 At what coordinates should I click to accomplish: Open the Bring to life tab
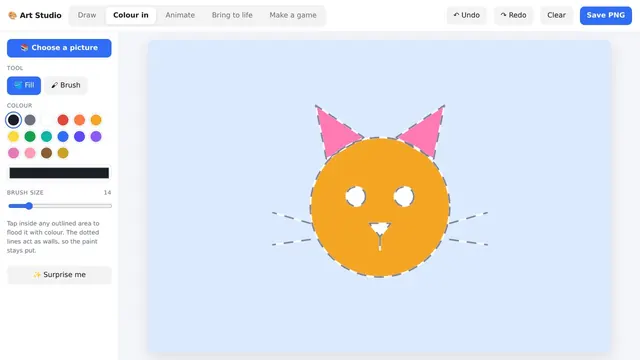click(x=232, y=15)
